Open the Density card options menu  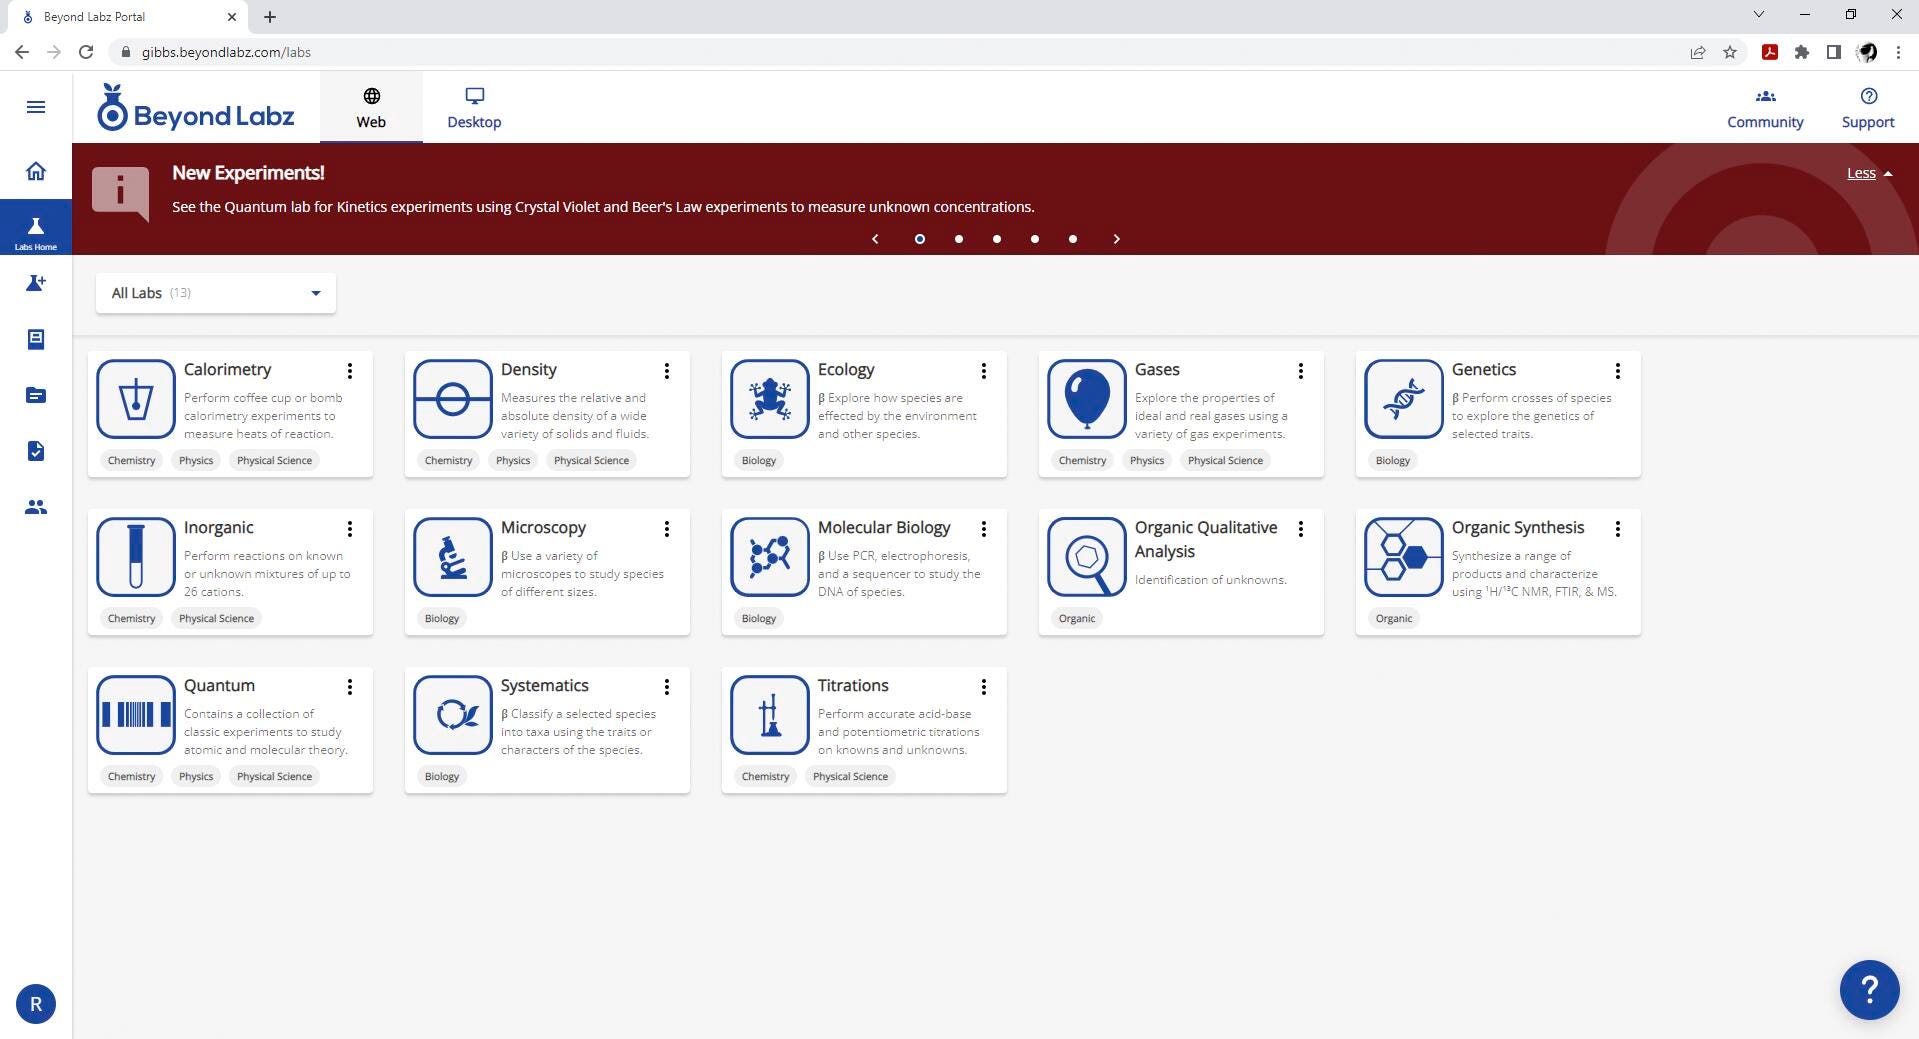pyautogui.click(x=666, y=371)
